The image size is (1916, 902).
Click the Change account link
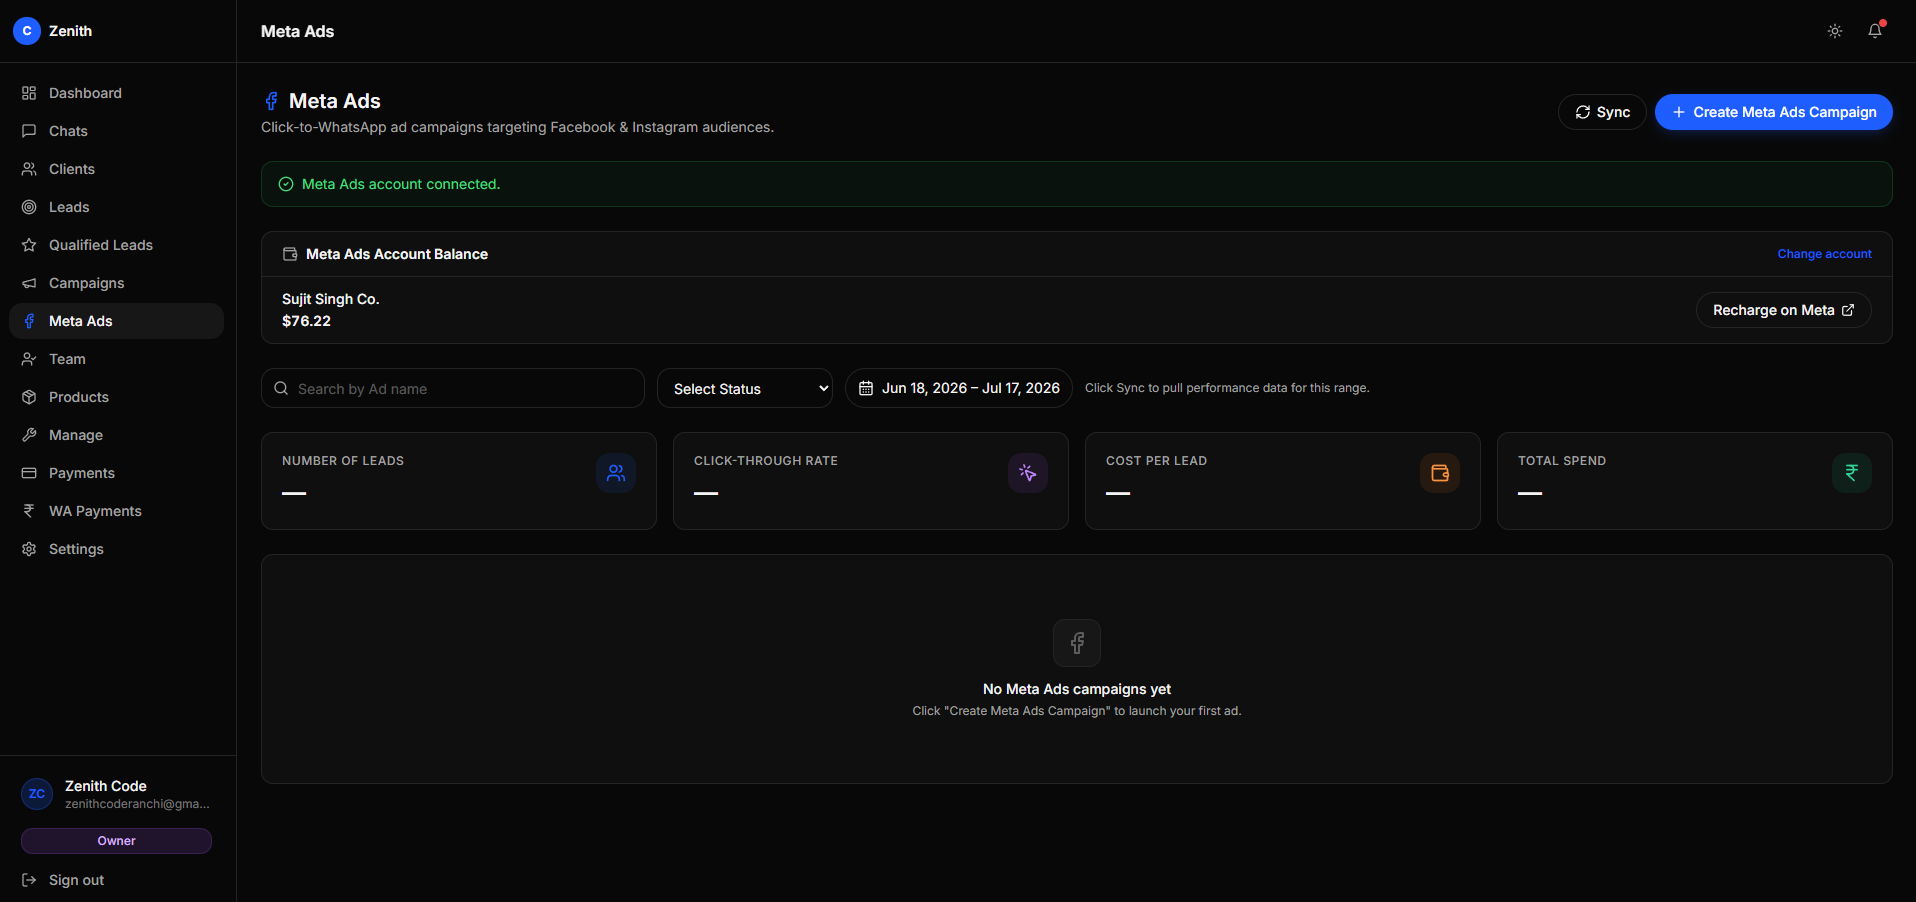click(x=1824, y=254)
